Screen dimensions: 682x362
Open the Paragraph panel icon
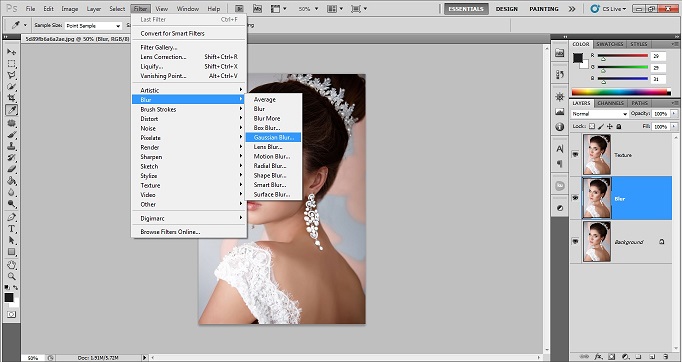560,164
